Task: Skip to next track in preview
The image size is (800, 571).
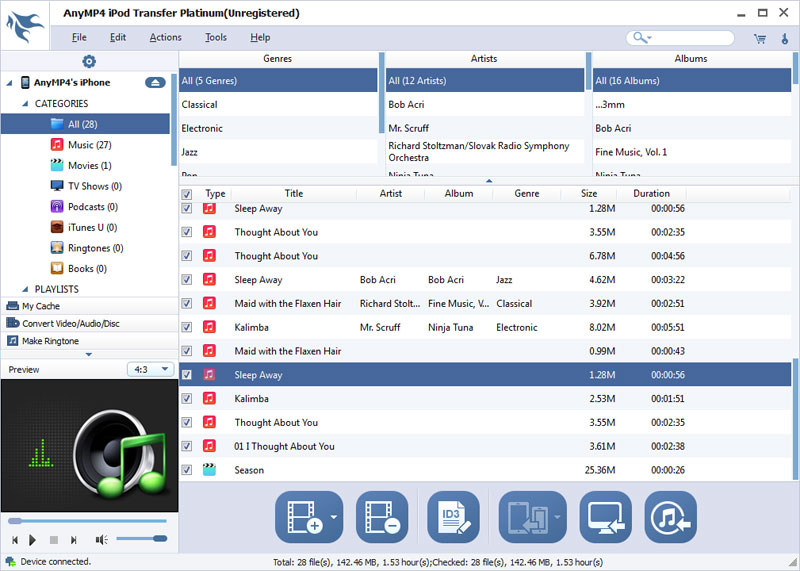Action: (x=73, y=539)
